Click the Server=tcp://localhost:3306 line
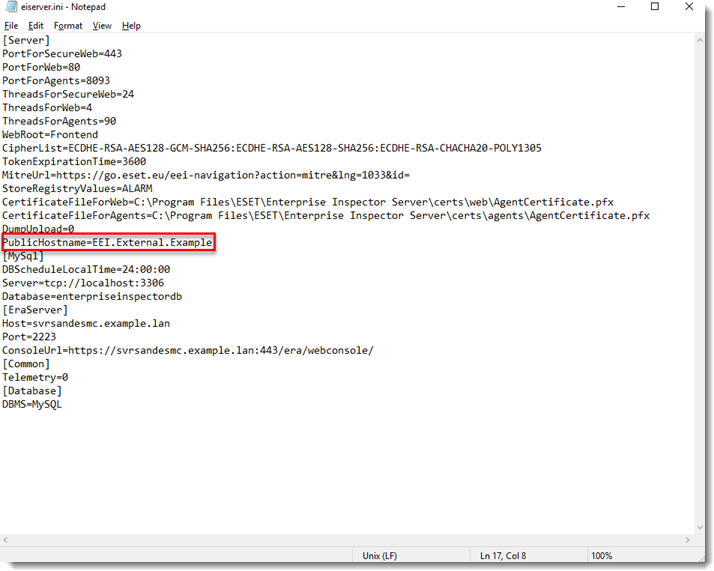This screenshot has width=714, height=571. [83, 283]
